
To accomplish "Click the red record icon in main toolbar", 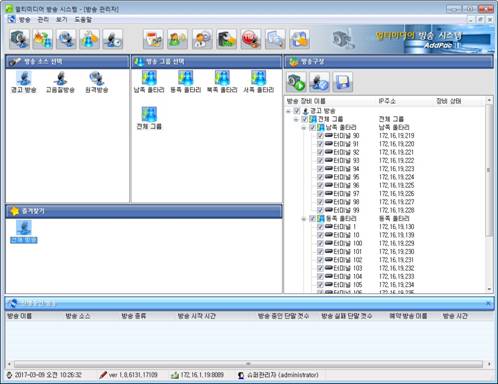I will coord(251,39).
